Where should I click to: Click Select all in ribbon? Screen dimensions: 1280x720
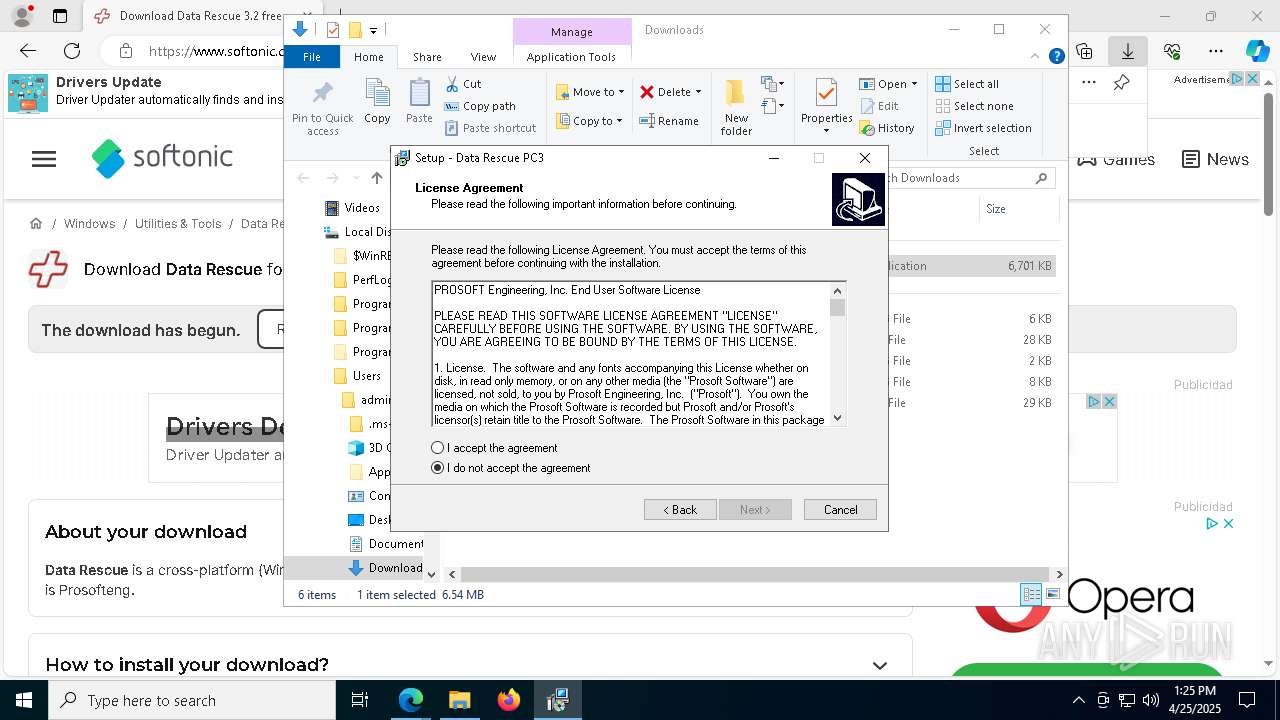[x=967, y=84]
